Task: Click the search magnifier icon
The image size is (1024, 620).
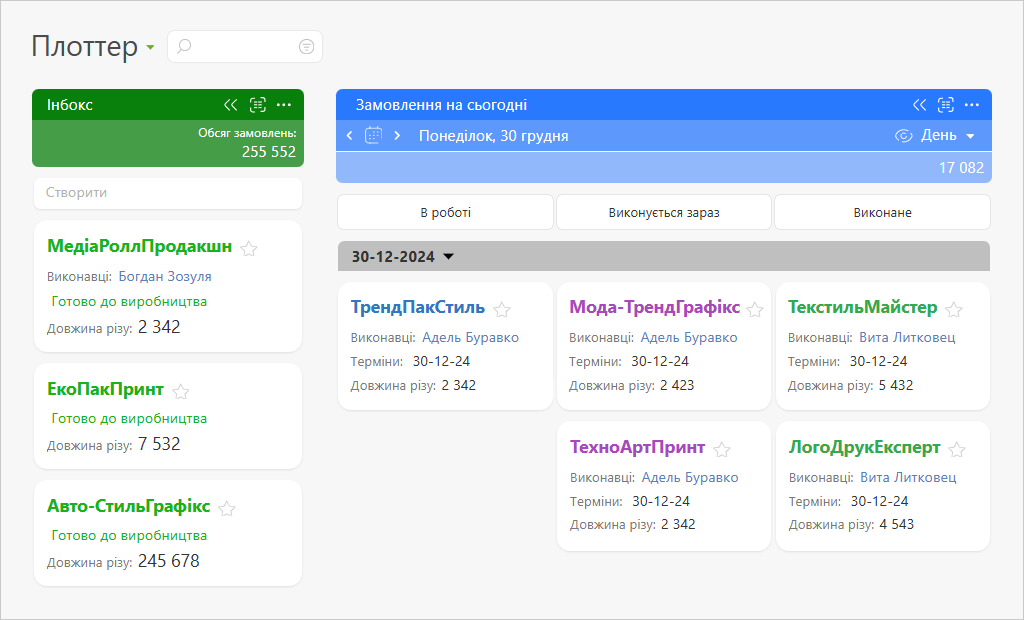Action: [184, 46]
